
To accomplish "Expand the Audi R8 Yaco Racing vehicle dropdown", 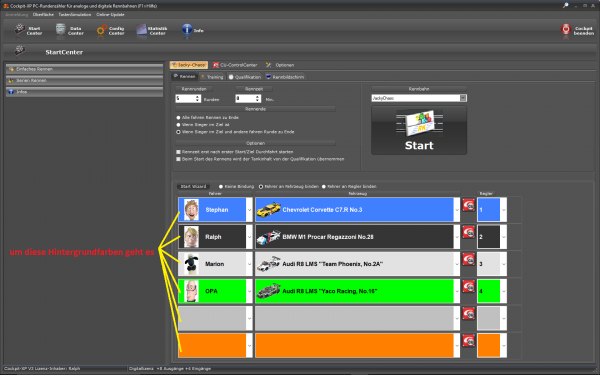I will pyautogui.click(x=457, y=291).
